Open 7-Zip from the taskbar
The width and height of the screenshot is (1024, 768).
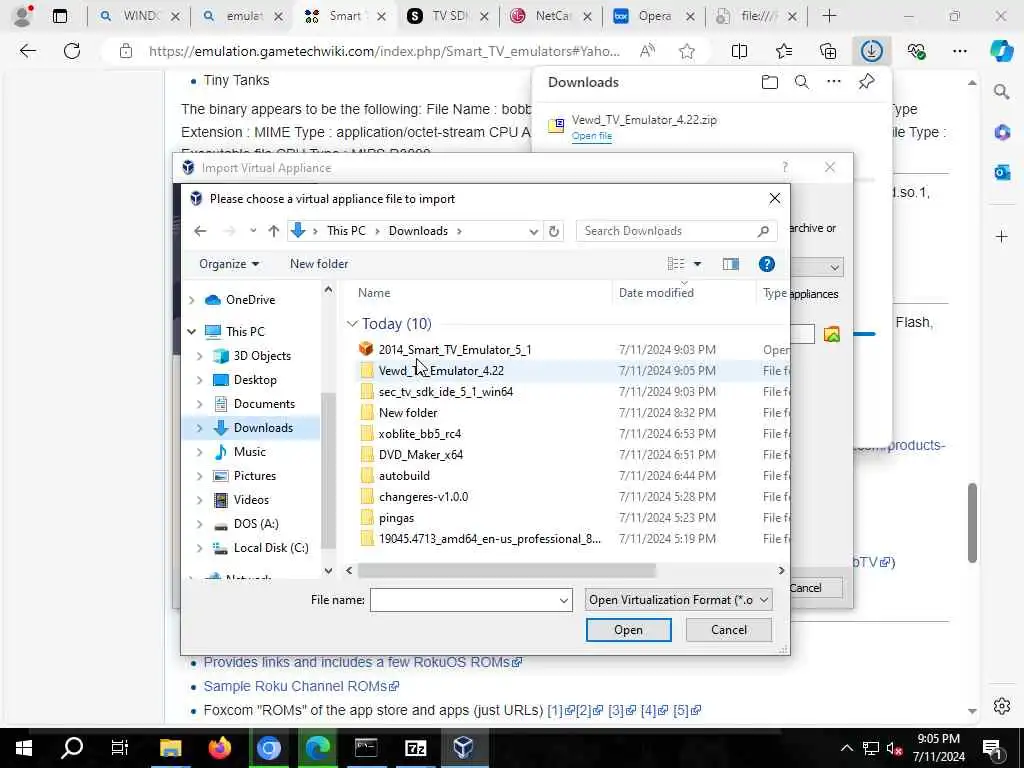pyautogui.click(x=415, y=747)
